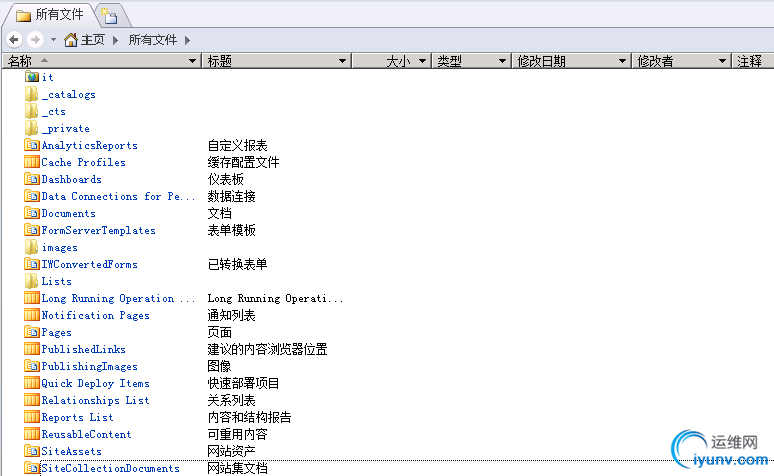Click the PublishedLinks list icon
Image resolution: width=774 pixels, height=476 pixels.
(32, 349)
